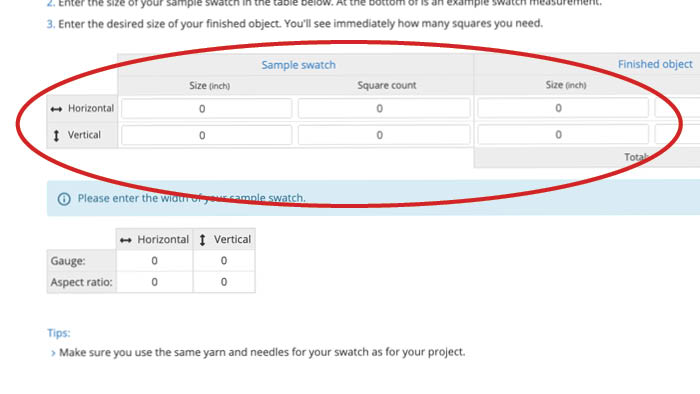The height and width of the screenshot is (394, 700).
Task: Click the Gauge: row label
Action: pyautogui.click(x=68, y=261)
